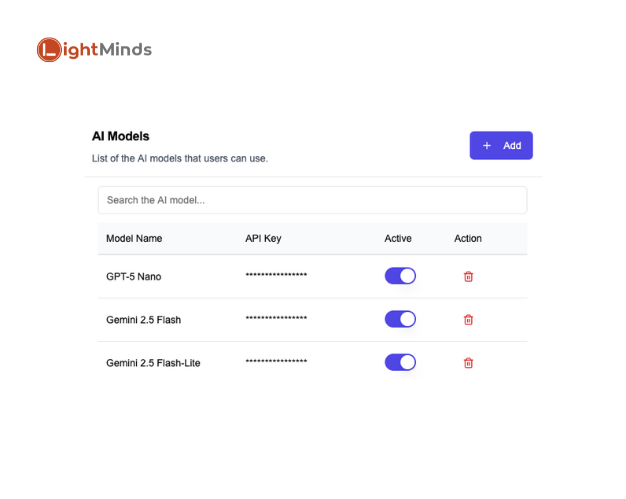
Task: Click the masked API key for GPT-5 Nano
Action: point(276,276)
